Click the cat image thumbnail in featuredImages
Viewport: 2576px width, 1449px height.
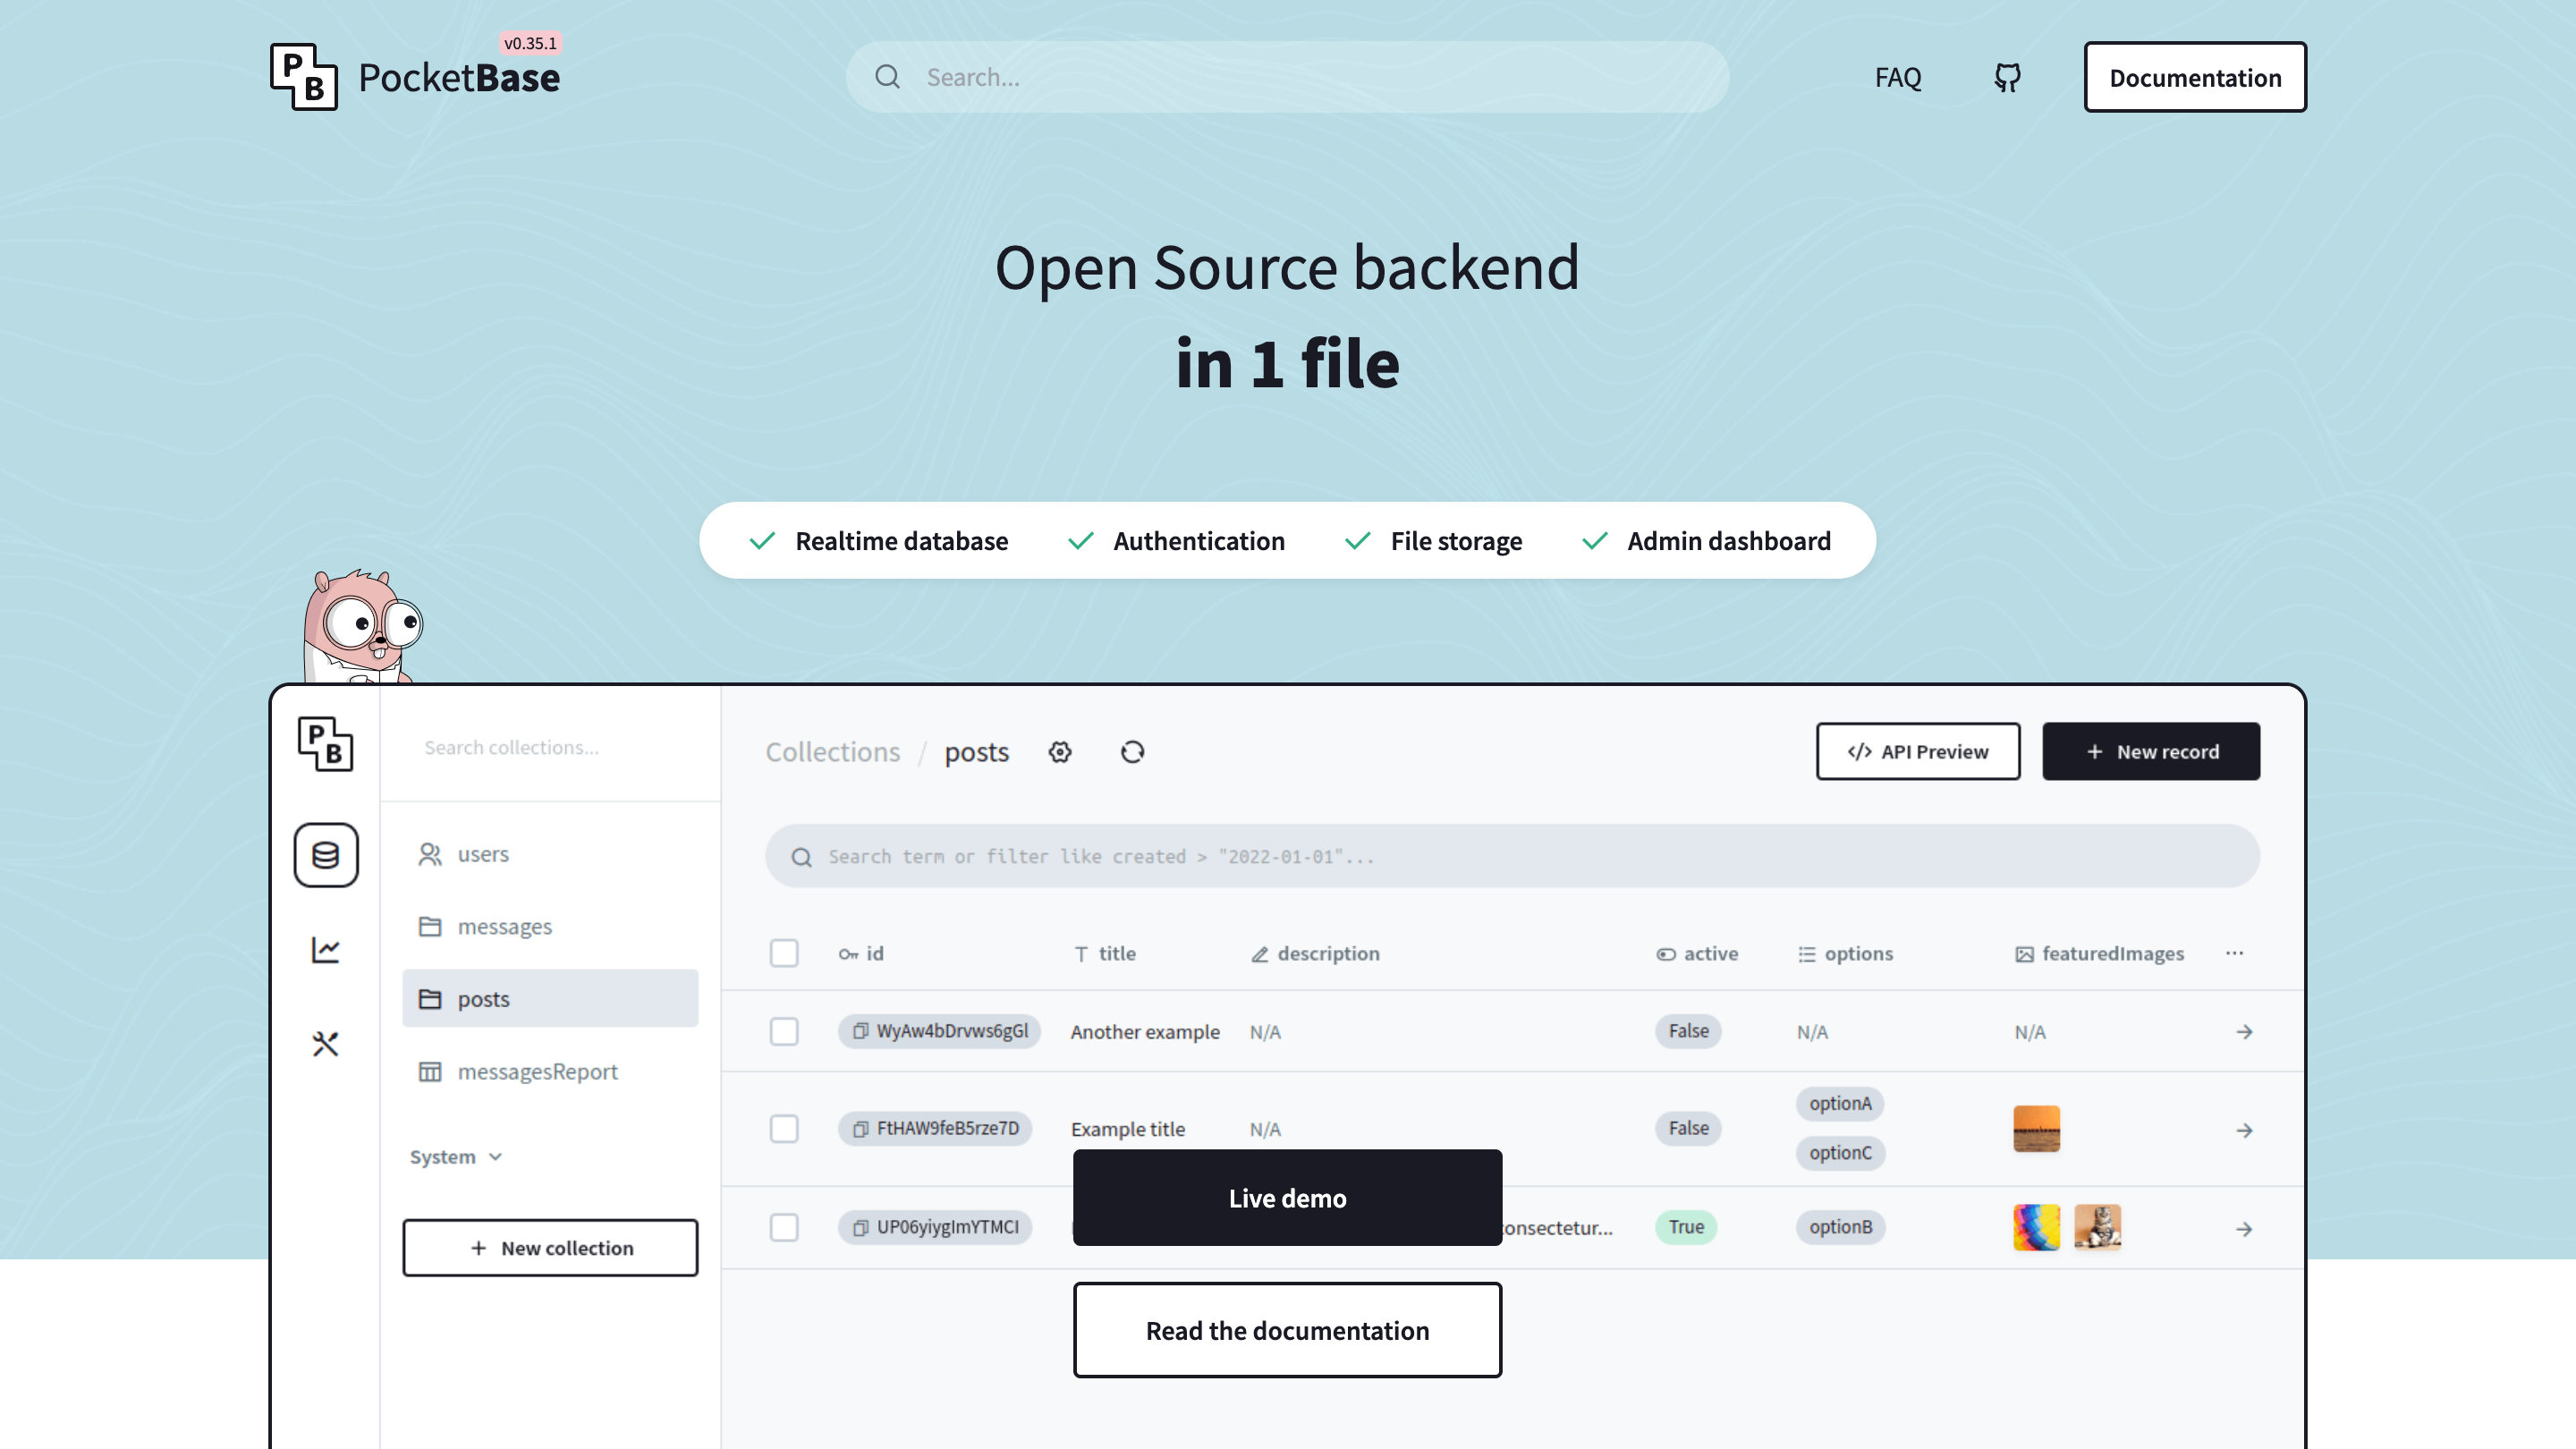2097,1227
